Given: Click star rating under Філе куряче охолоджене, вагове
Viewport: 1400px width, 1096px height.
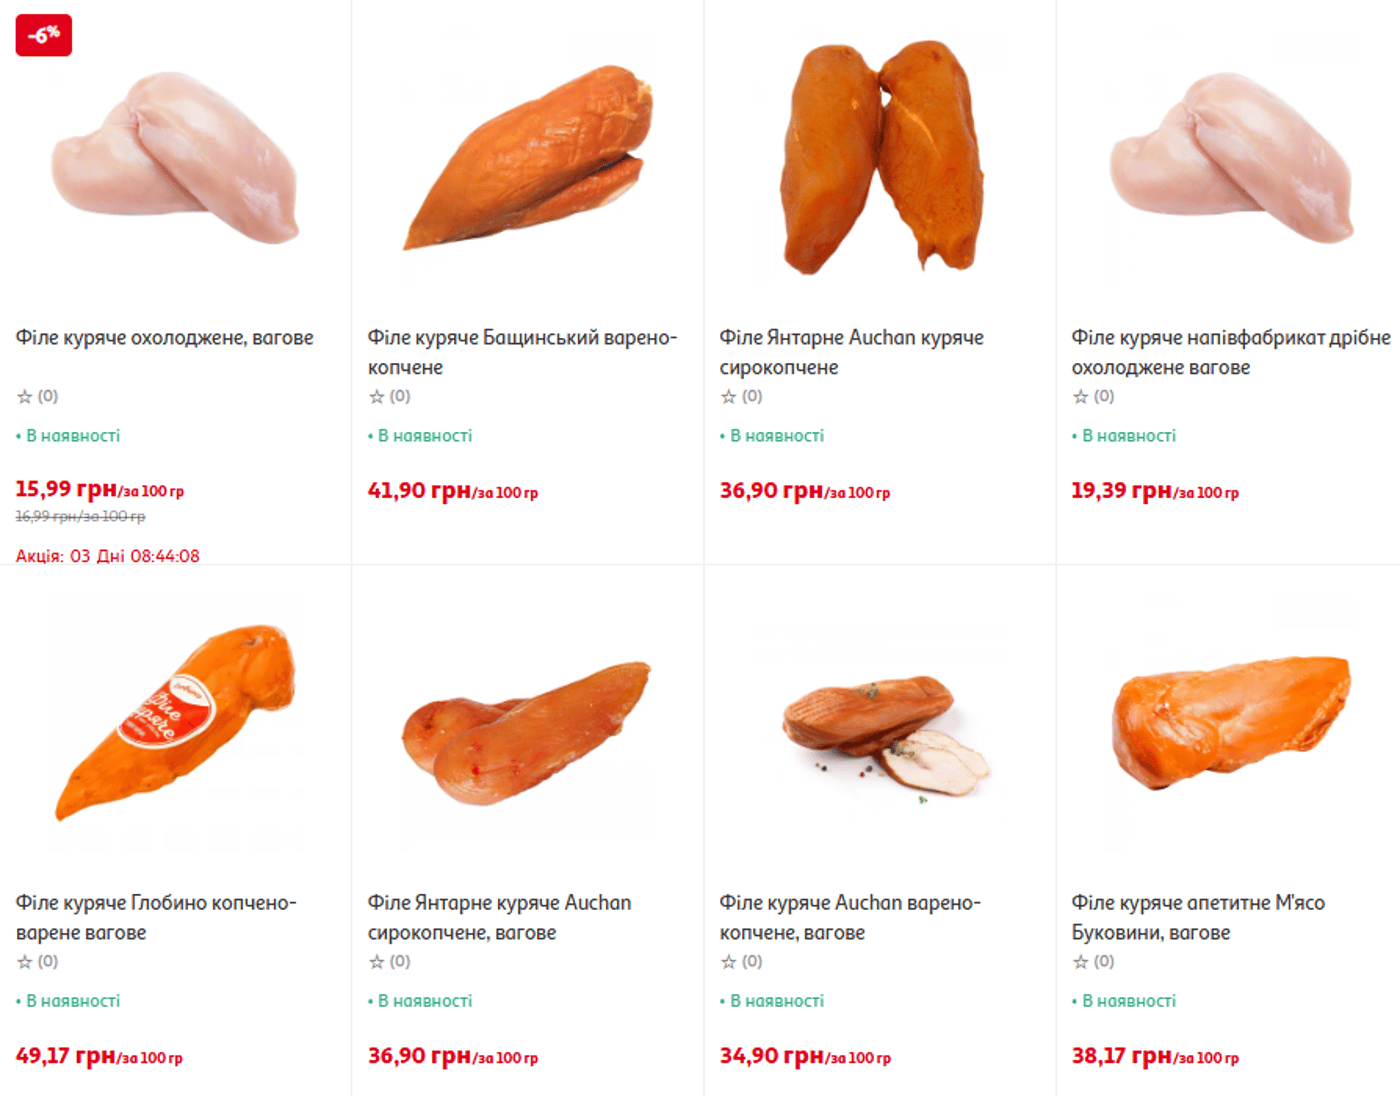Looking at the screenshot, I should pos(25,397).
